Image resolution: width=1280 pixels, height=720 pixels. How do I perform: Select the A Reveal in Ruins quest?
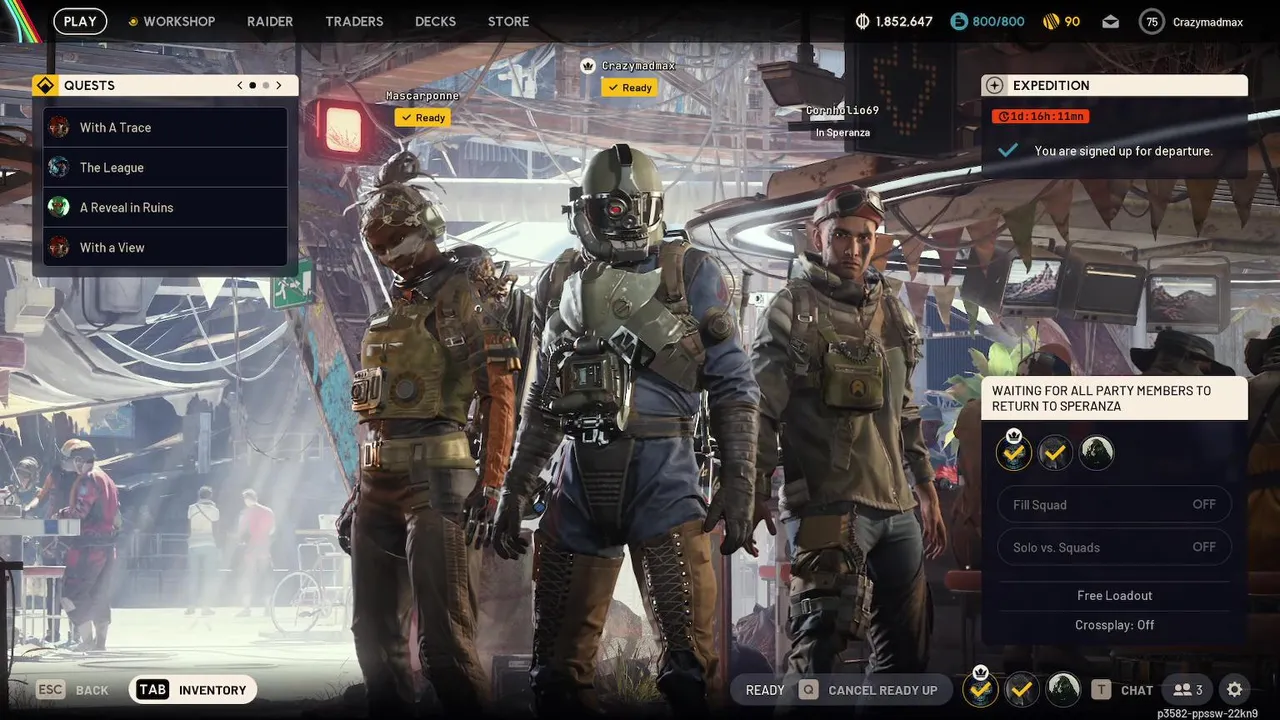165,207
